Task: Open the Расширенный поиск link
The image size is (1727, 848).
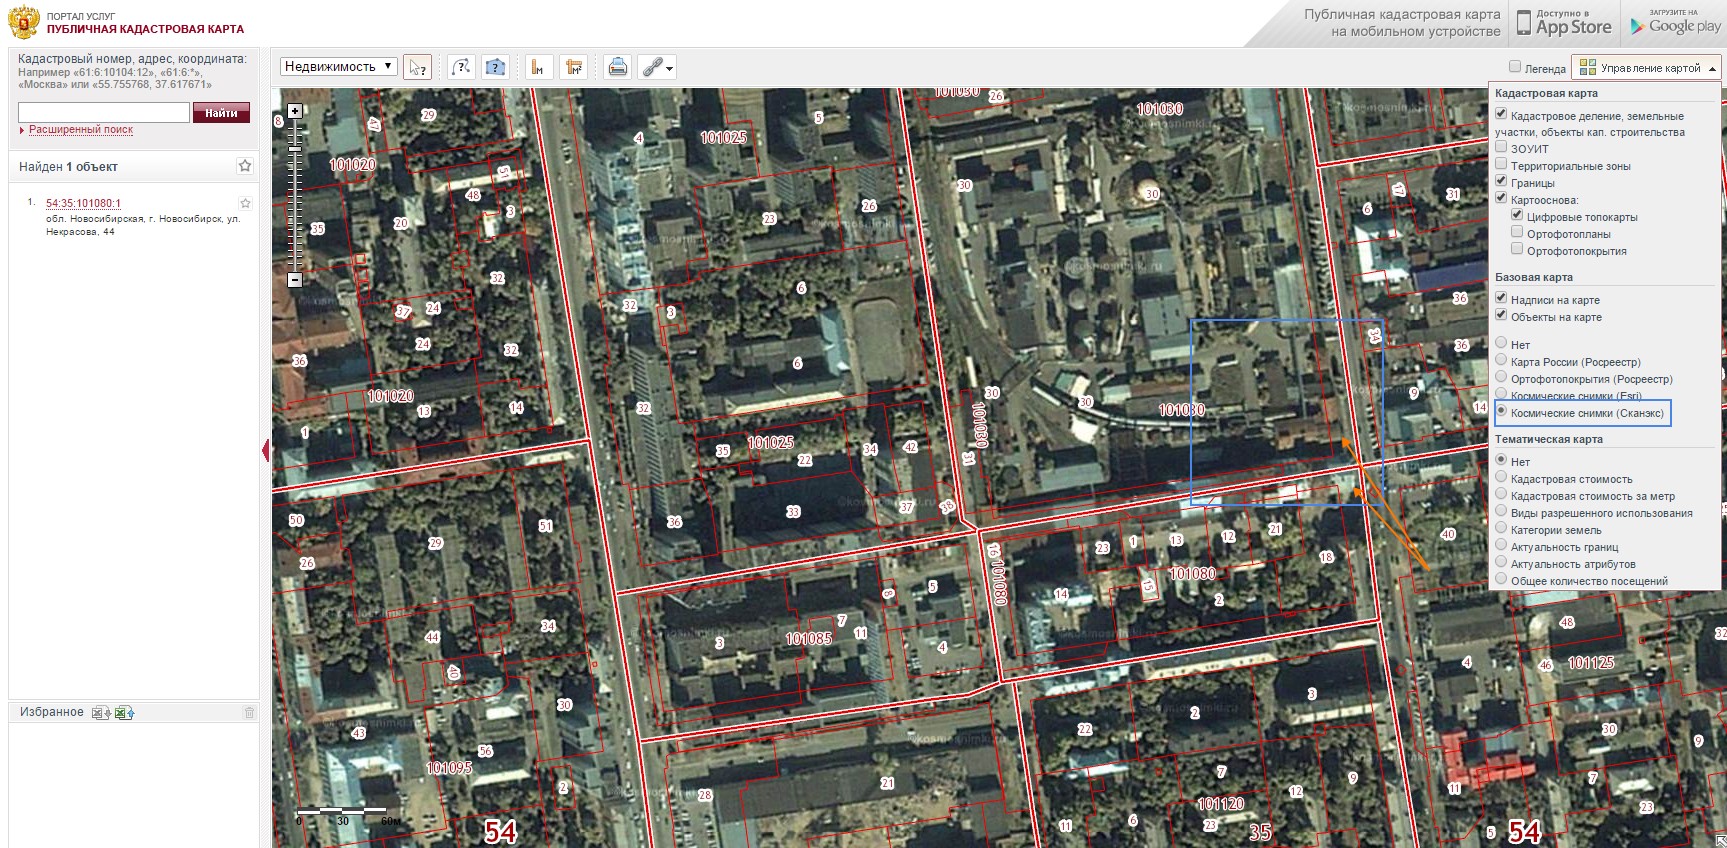Action: point(80,130)
